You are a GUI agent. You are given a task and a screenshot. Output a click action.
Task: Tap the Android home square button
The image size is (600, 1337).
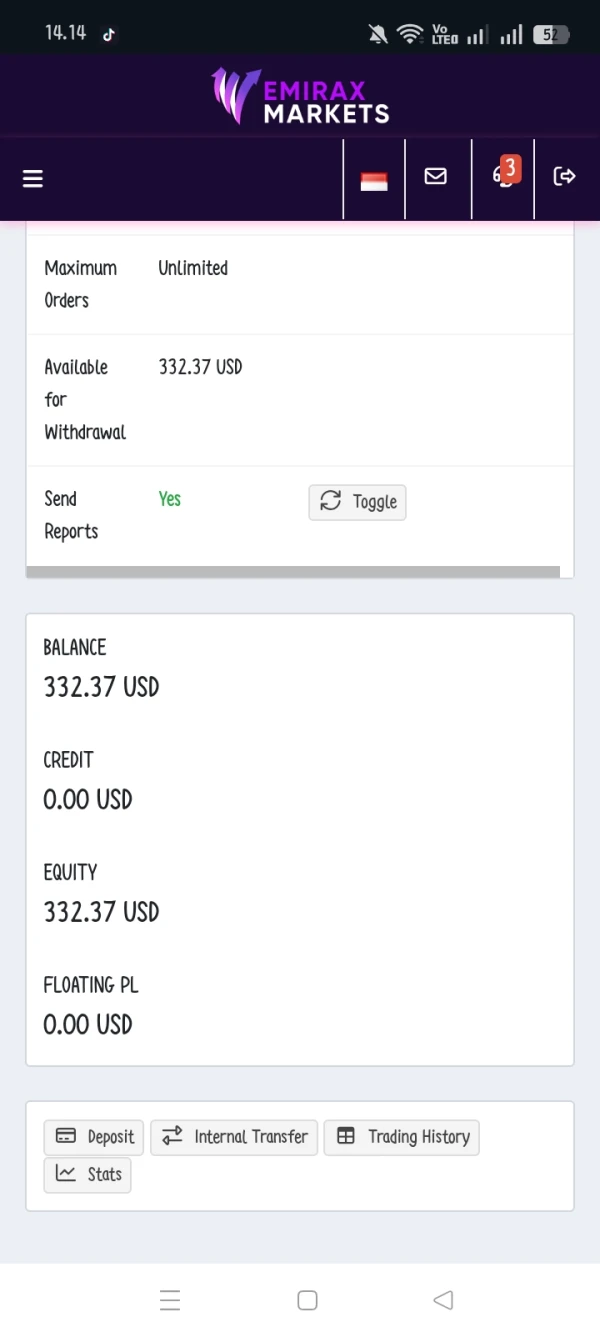tap(308, 1300)
